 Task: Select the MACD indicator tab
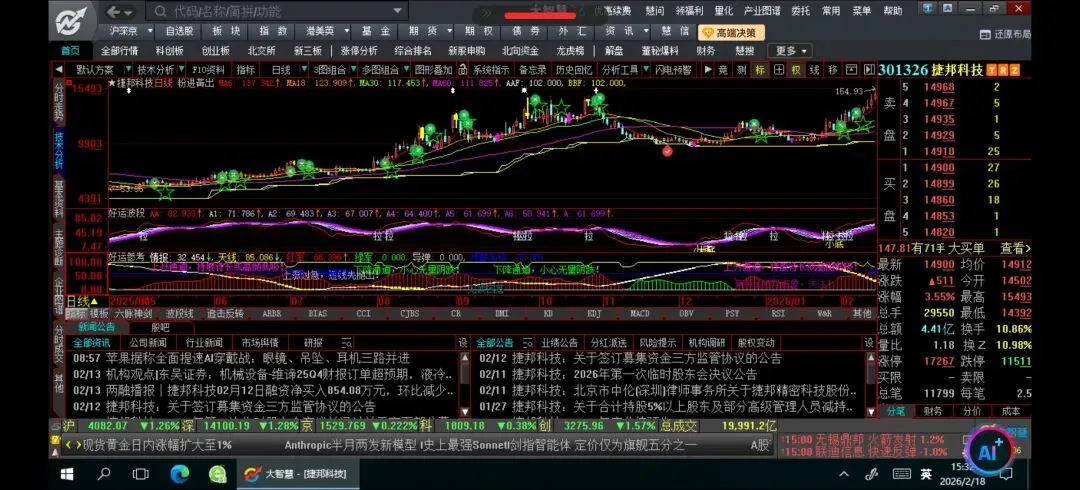[639, 314]
